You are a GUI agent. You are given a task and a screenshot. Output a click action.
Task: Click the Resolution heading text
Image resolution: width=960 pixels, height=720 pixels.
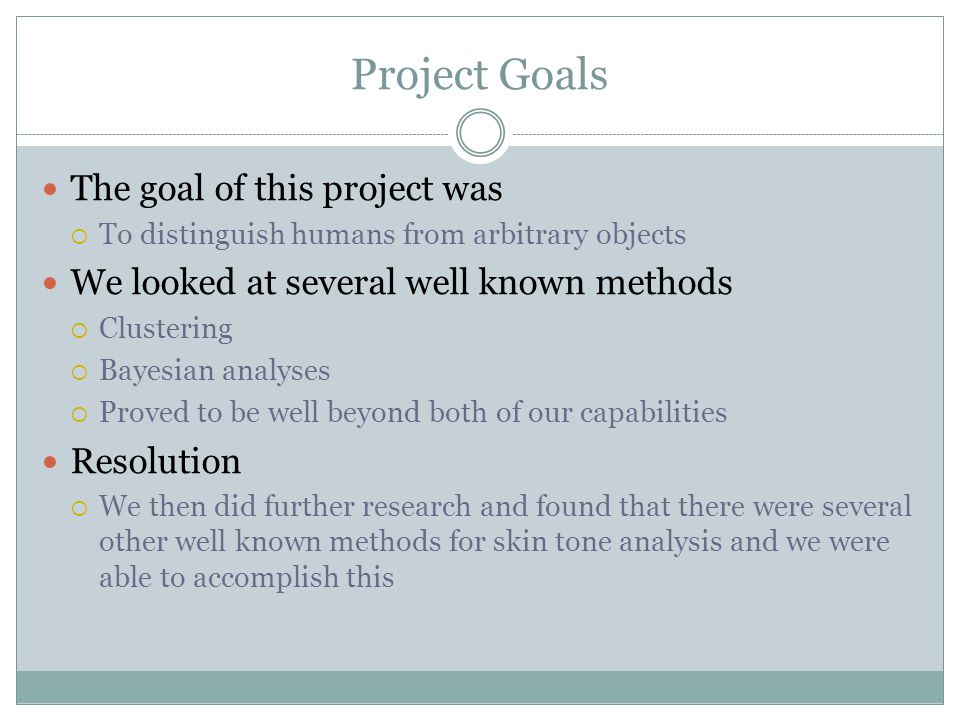pos(156,461)
